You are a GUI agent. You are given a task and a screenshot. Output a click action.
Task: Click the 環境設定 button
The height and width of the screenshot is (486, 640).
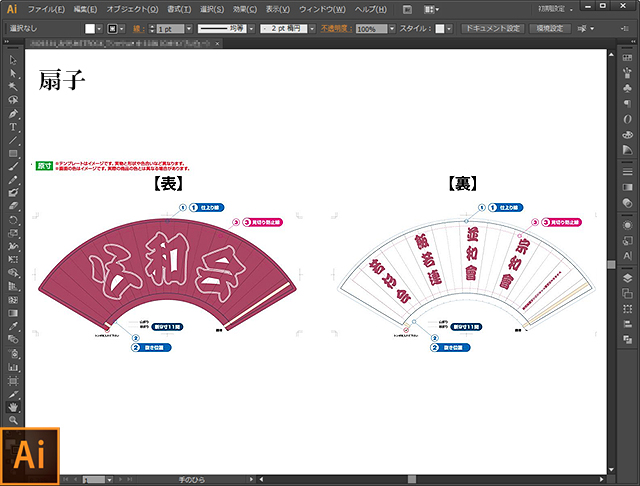pyautogui.click(x=549, y=29)
